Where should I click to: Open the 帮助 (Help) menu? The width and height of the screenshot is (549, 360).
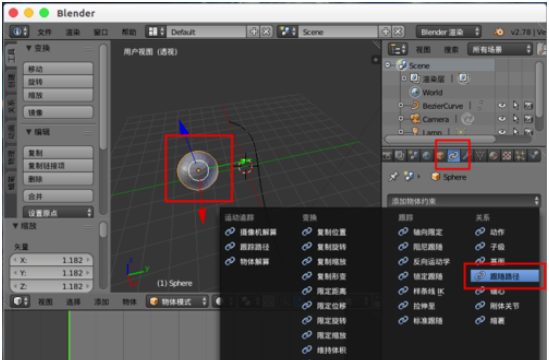(128, 32)
